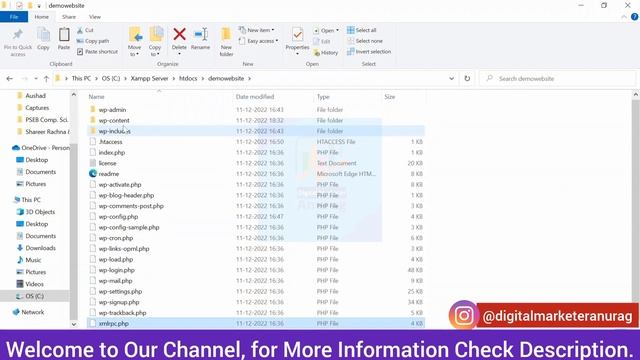
Task: Sort by the Size column header
Action: point(390,97)
